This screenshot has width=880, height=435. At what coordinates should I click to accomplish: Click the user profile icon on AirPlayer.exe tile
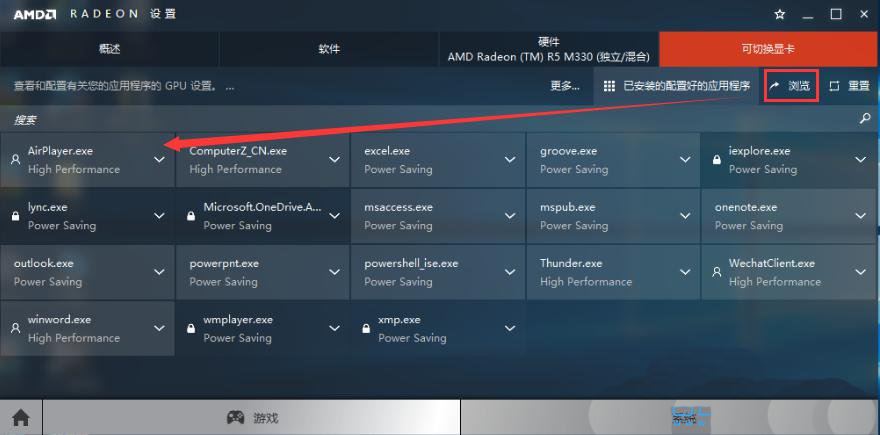pos(16,160)
